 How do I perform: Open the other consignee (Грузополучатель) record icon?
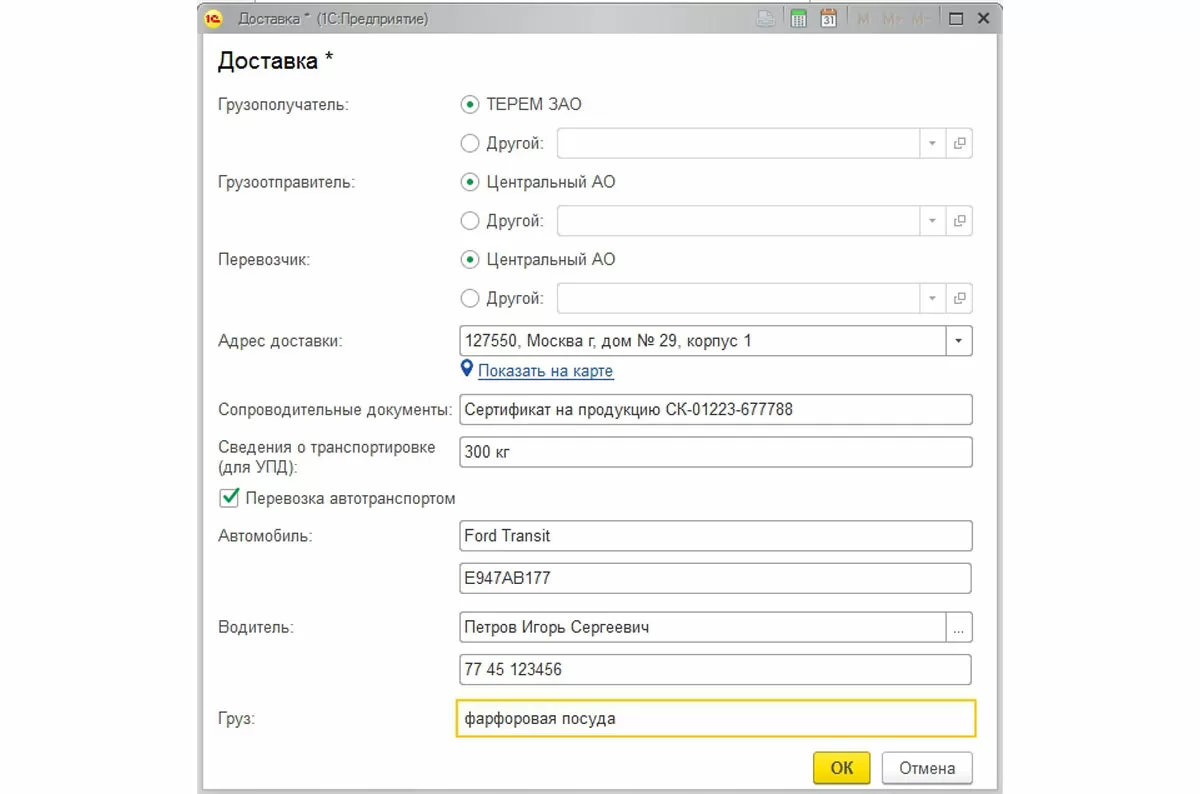click(x=959, y=144)
